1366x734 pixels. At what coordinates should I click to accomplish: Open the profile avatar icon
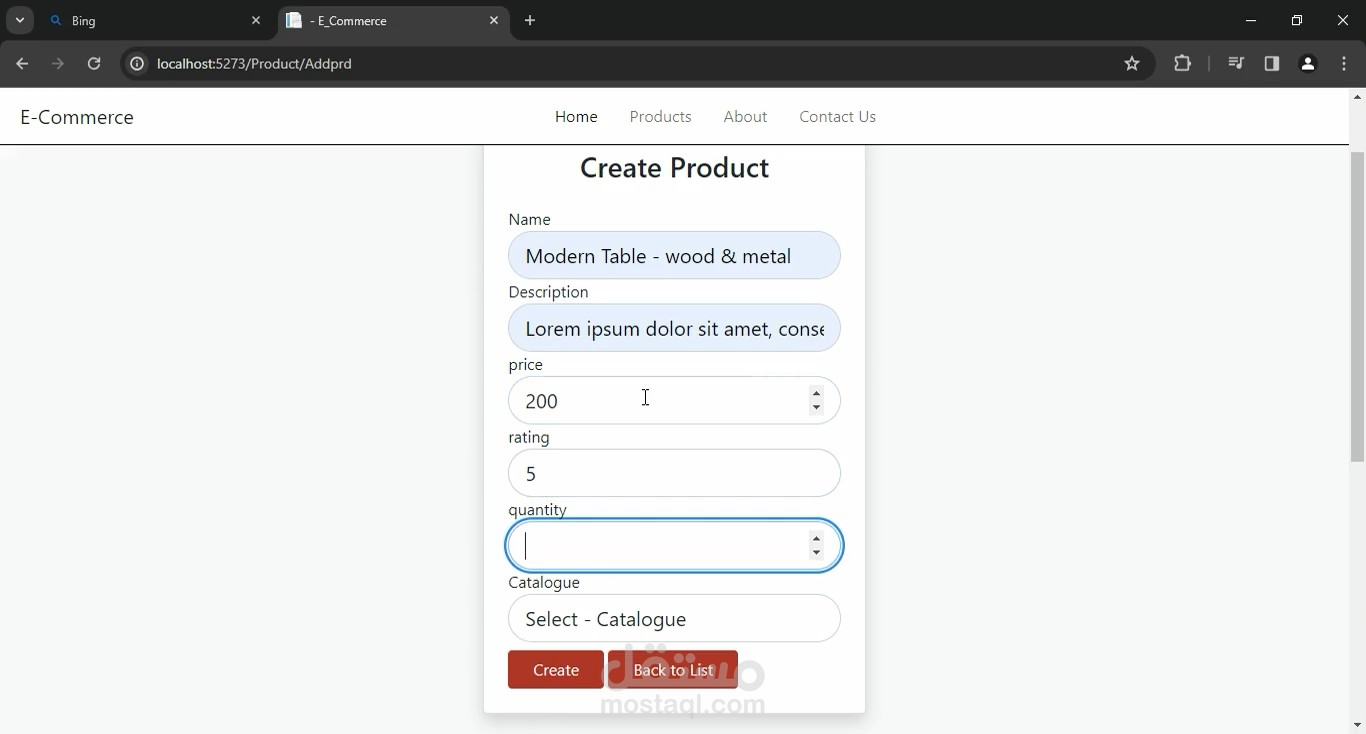tap(1308, 64)
